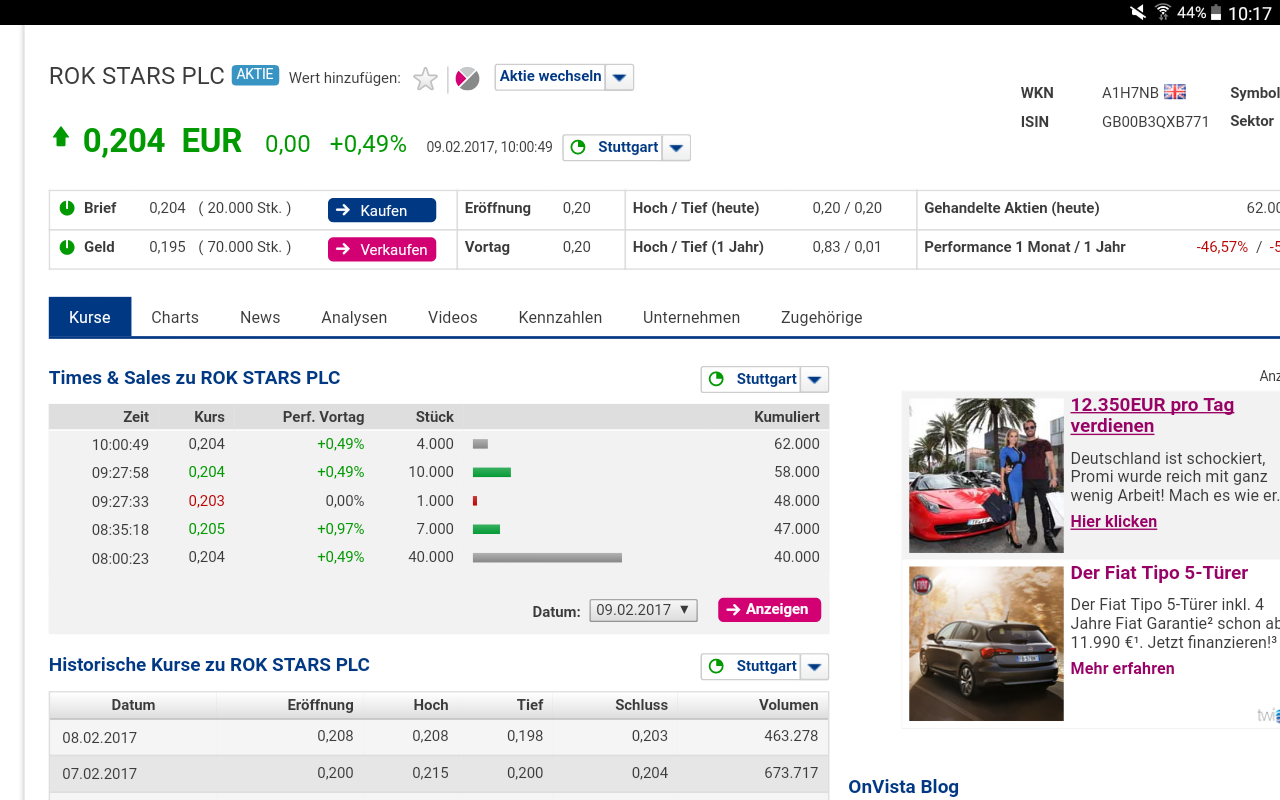Open the Stuttgart exchange dropdown near the price
Screen dimensions: 1280x800
click(676, 148)
